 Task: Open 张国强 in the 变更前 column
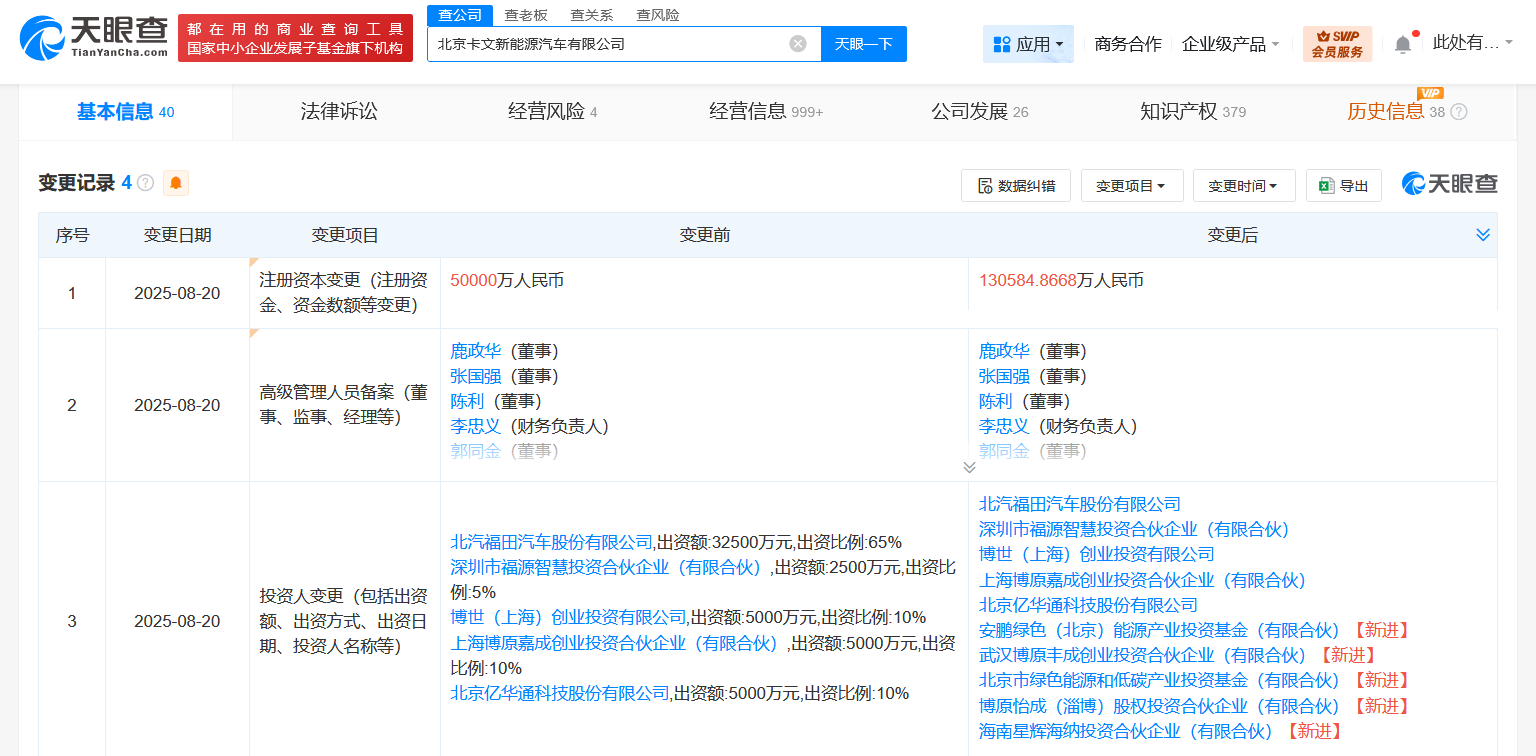(x=476, y=376)
